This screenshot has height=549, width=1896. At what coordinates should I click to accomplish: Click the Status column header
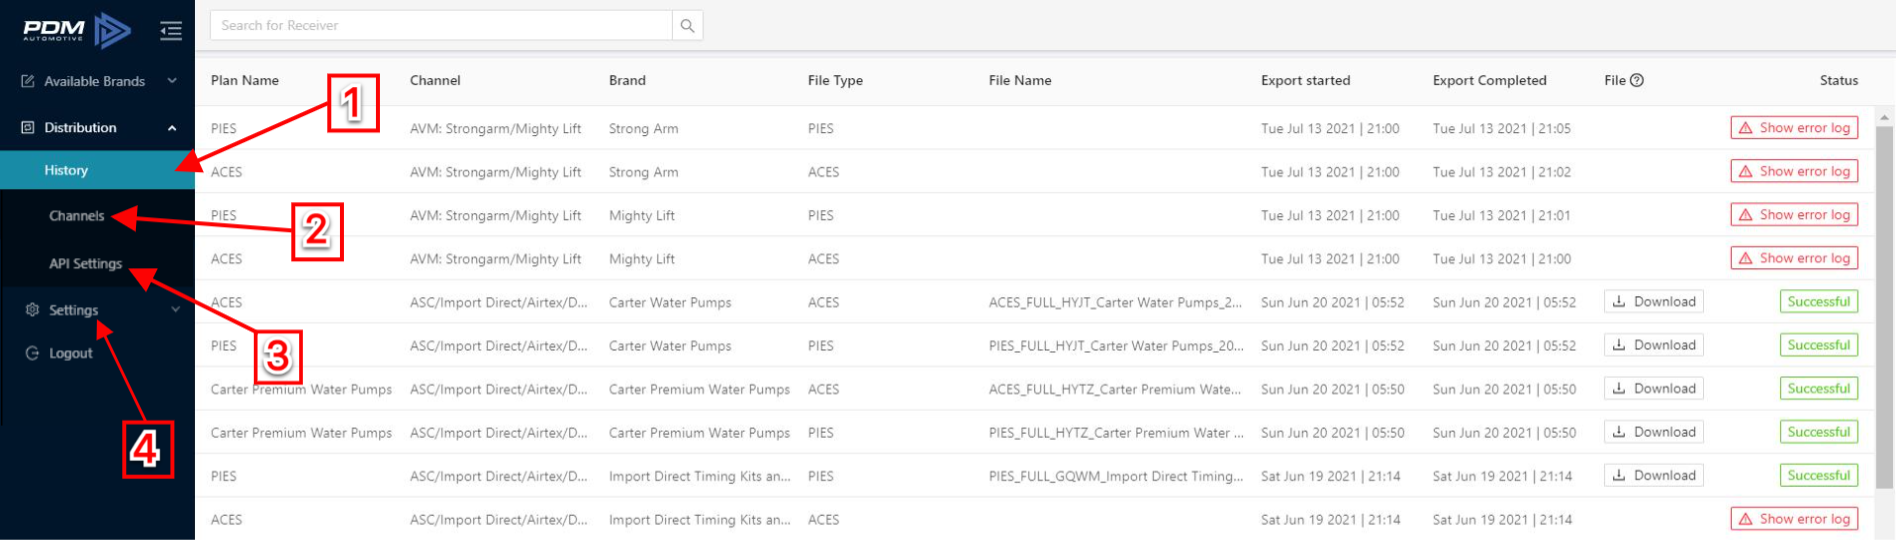pyautogui.click(x=1838, y=81)
